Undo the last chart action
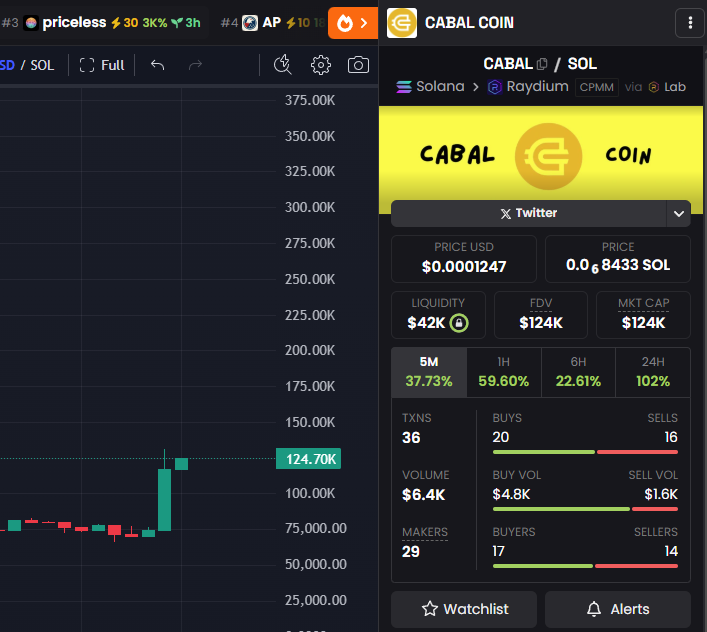The height and width of the screenshot is (632, 707). 157,65
